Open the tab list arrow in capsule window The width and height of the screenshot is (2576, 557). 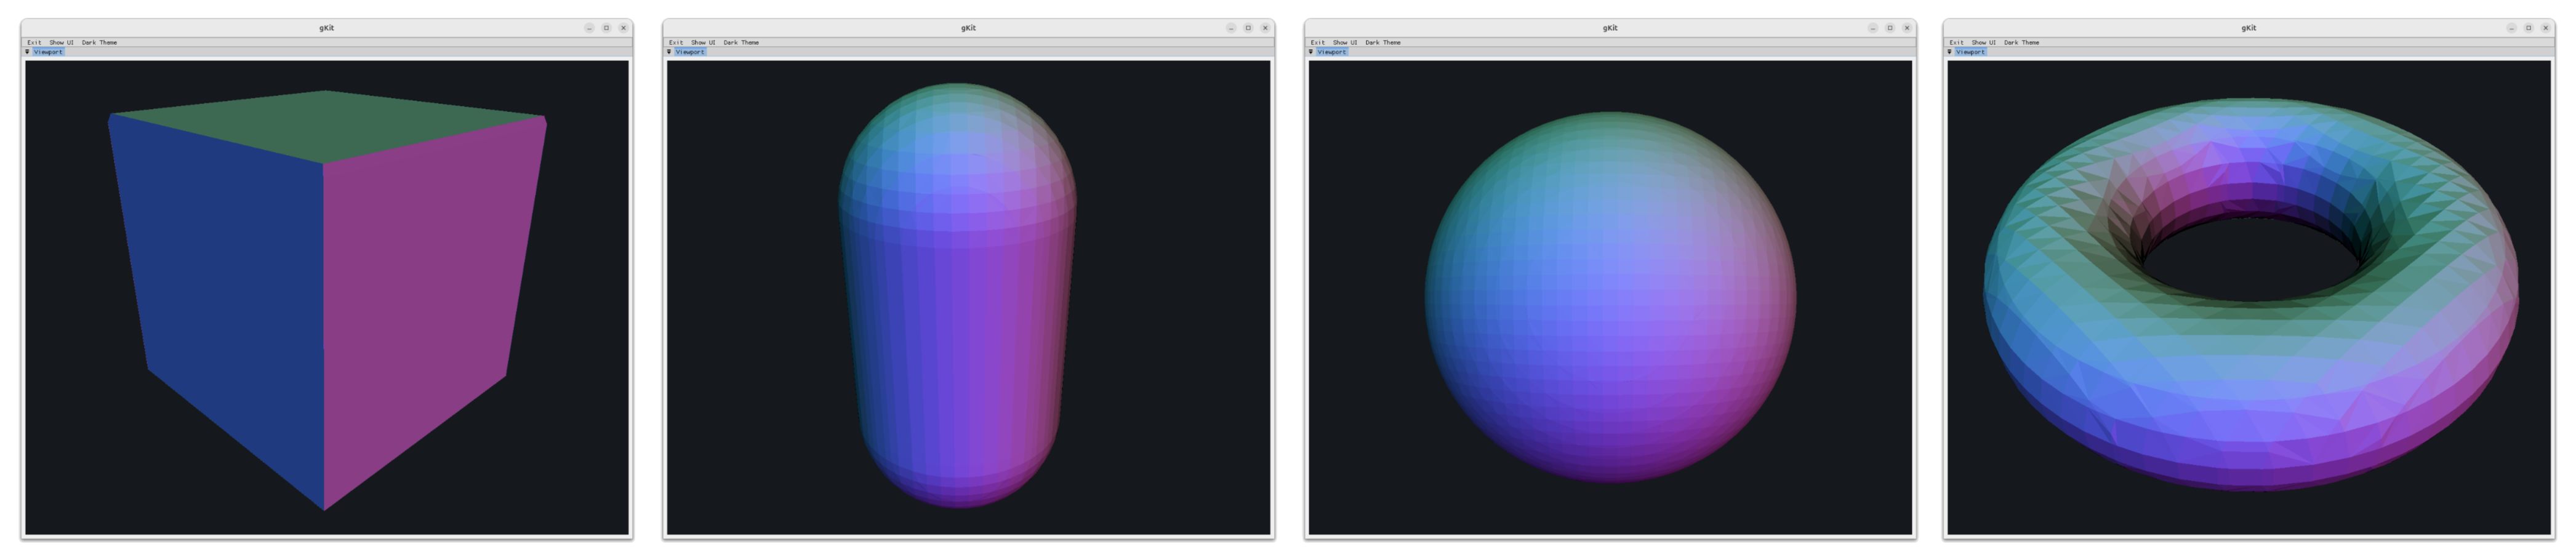coord(669,52)
